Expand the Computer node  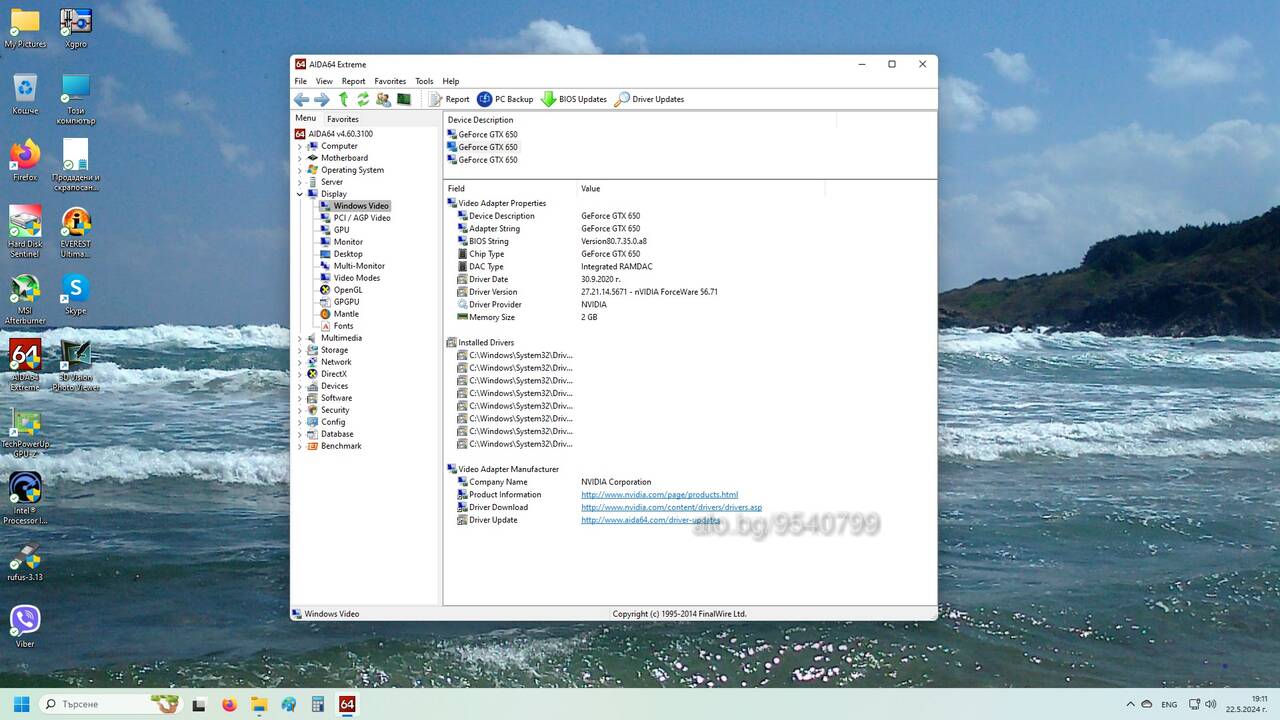(x=299, y=146)
